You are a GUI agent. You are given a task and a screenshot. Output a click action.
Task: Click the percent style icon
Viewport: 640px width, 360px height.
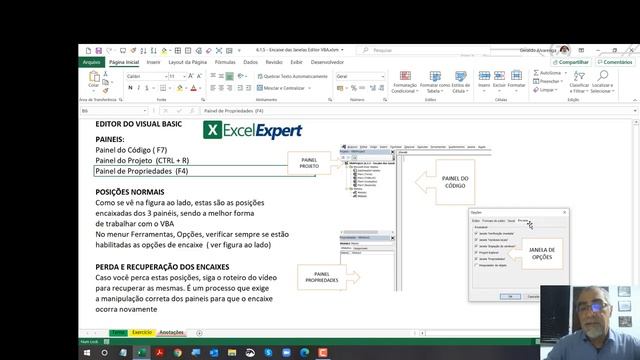tap(354, 88)
